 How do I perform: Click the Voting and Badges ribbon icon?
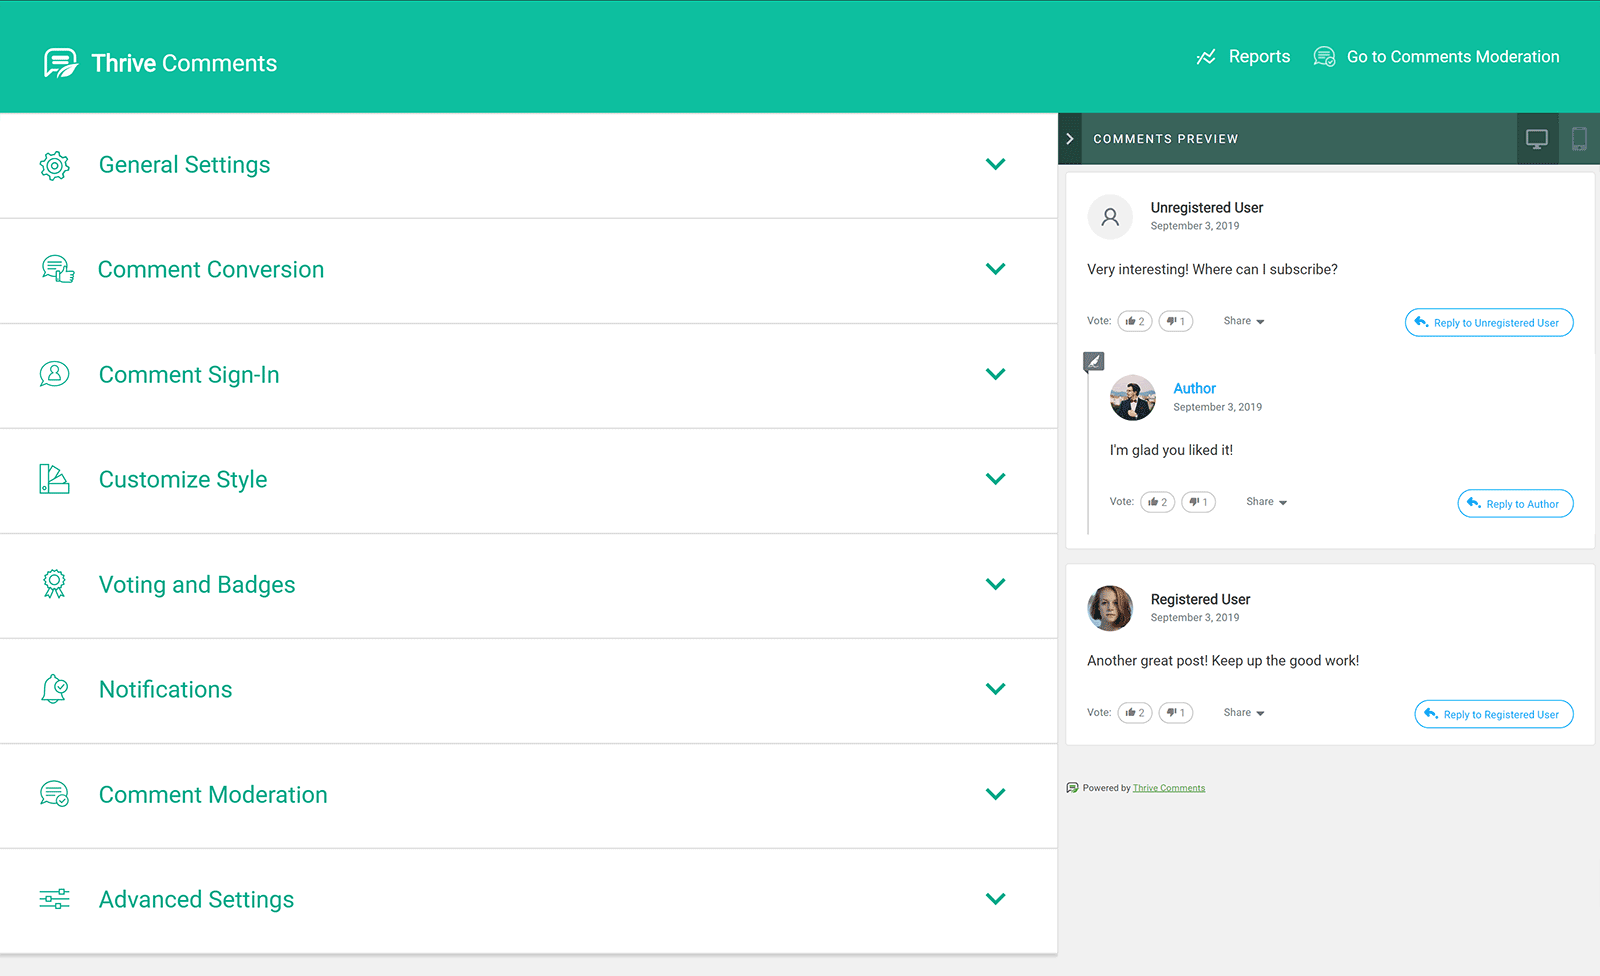click(54, 584)
